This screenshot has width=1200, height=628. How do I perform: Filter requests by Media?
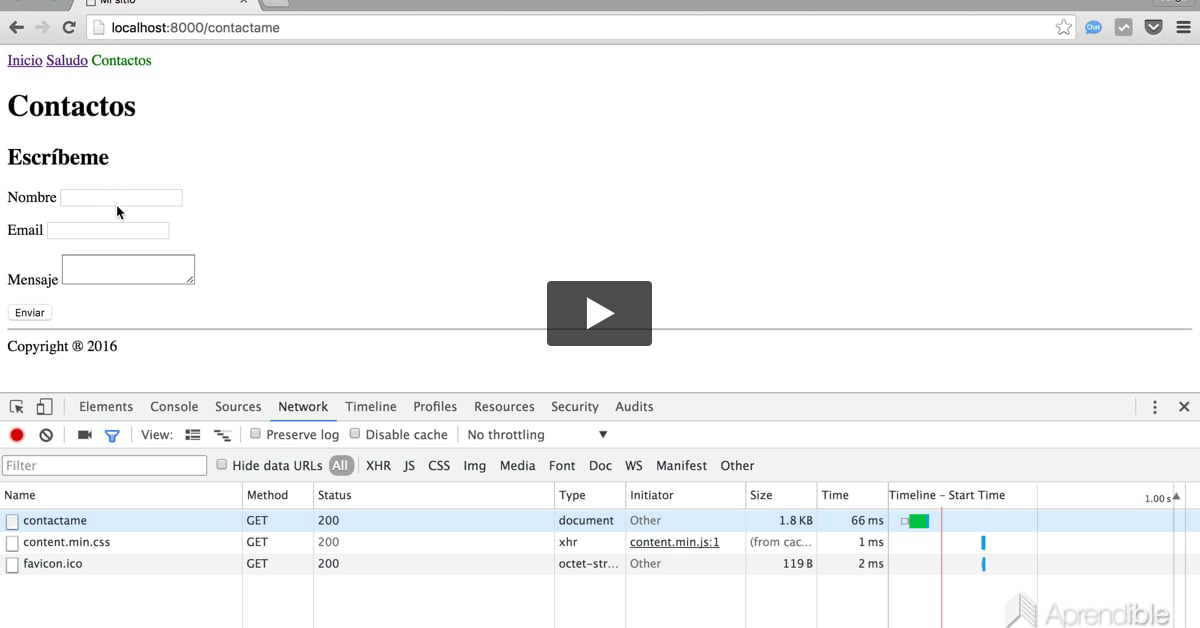click(517, 466)
